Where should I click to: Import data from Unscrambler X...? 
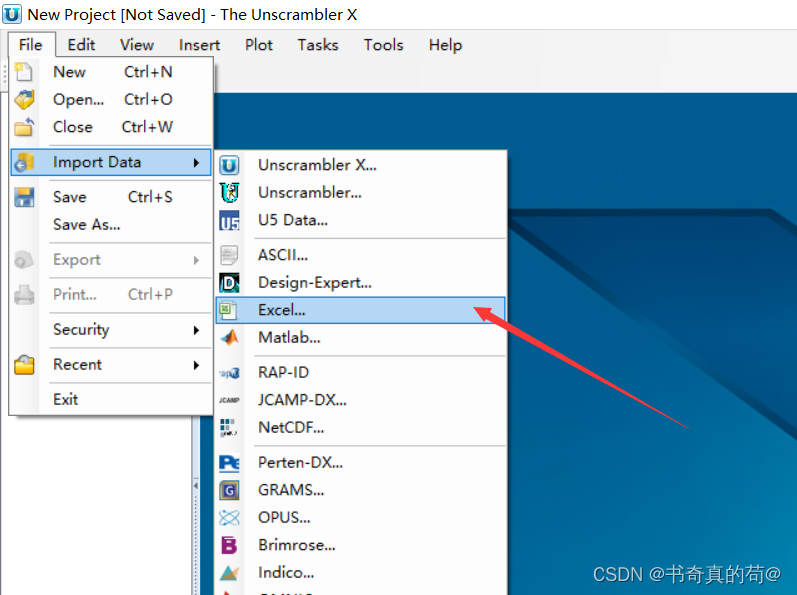point(360,165)
